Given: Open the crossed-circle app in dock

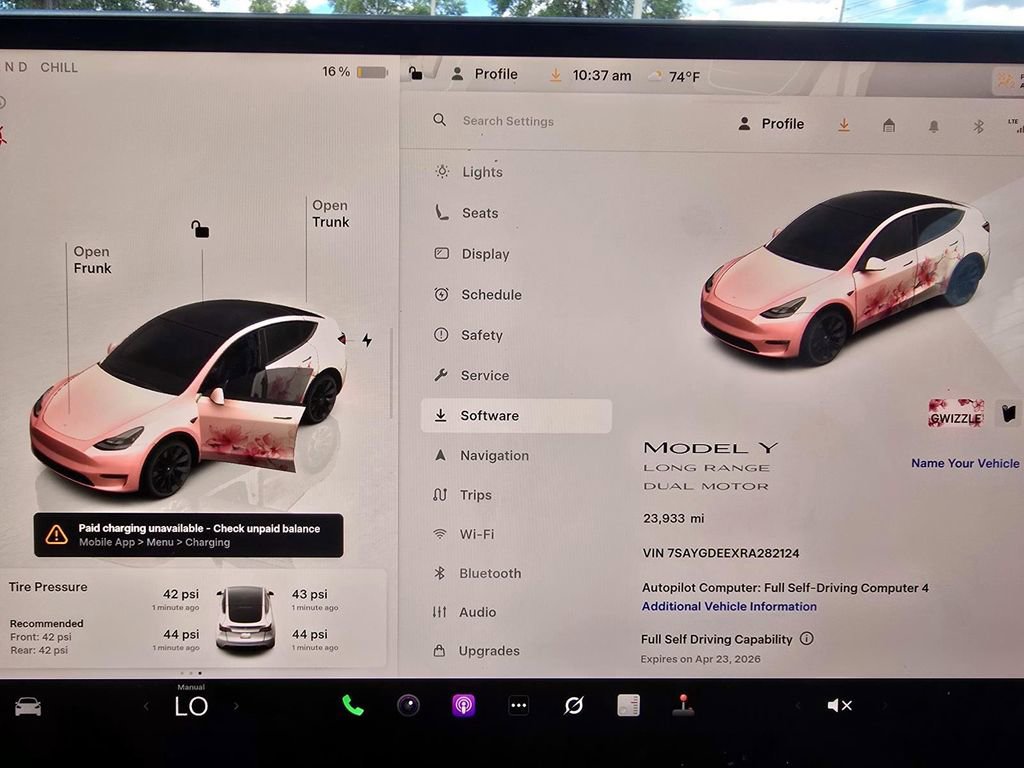Looking at the screenshot, I should 573,705.
